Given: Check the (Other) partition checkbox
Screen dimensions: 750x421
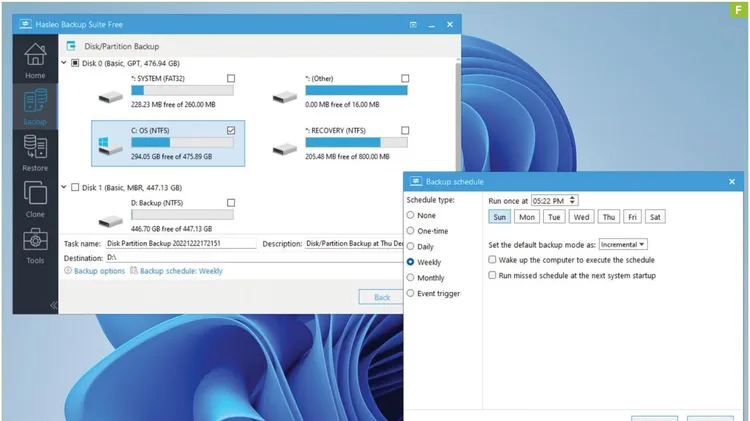Looking at the screenshot, I should pos(405,78).
